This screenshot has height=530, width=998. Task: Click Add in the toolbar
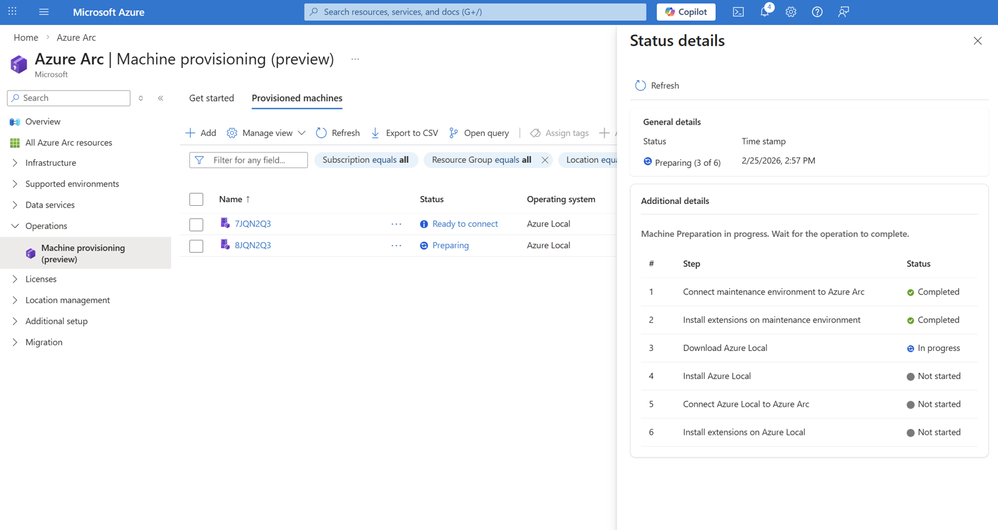pyautogui.click(x=200, y=133)
